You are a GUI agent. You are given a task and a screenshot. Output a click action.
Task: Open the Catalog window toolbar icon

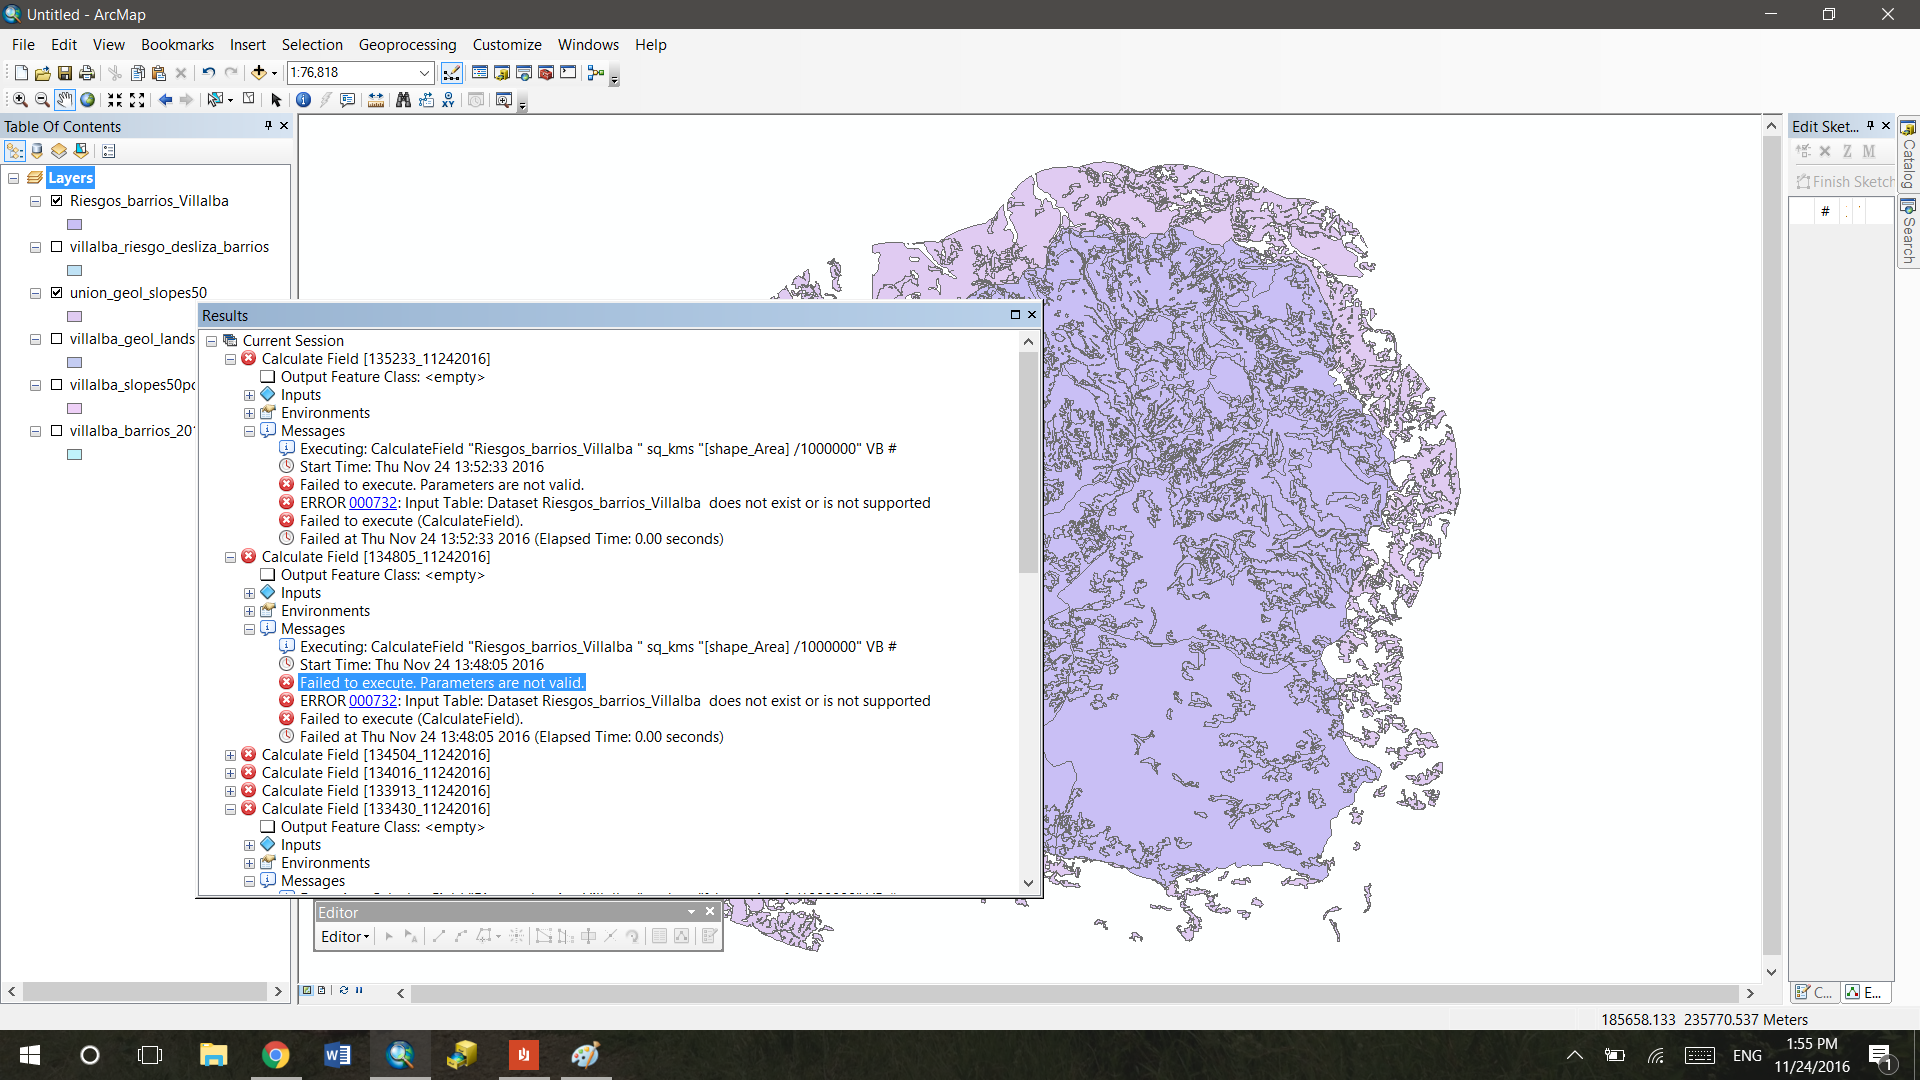pos(502,73)
